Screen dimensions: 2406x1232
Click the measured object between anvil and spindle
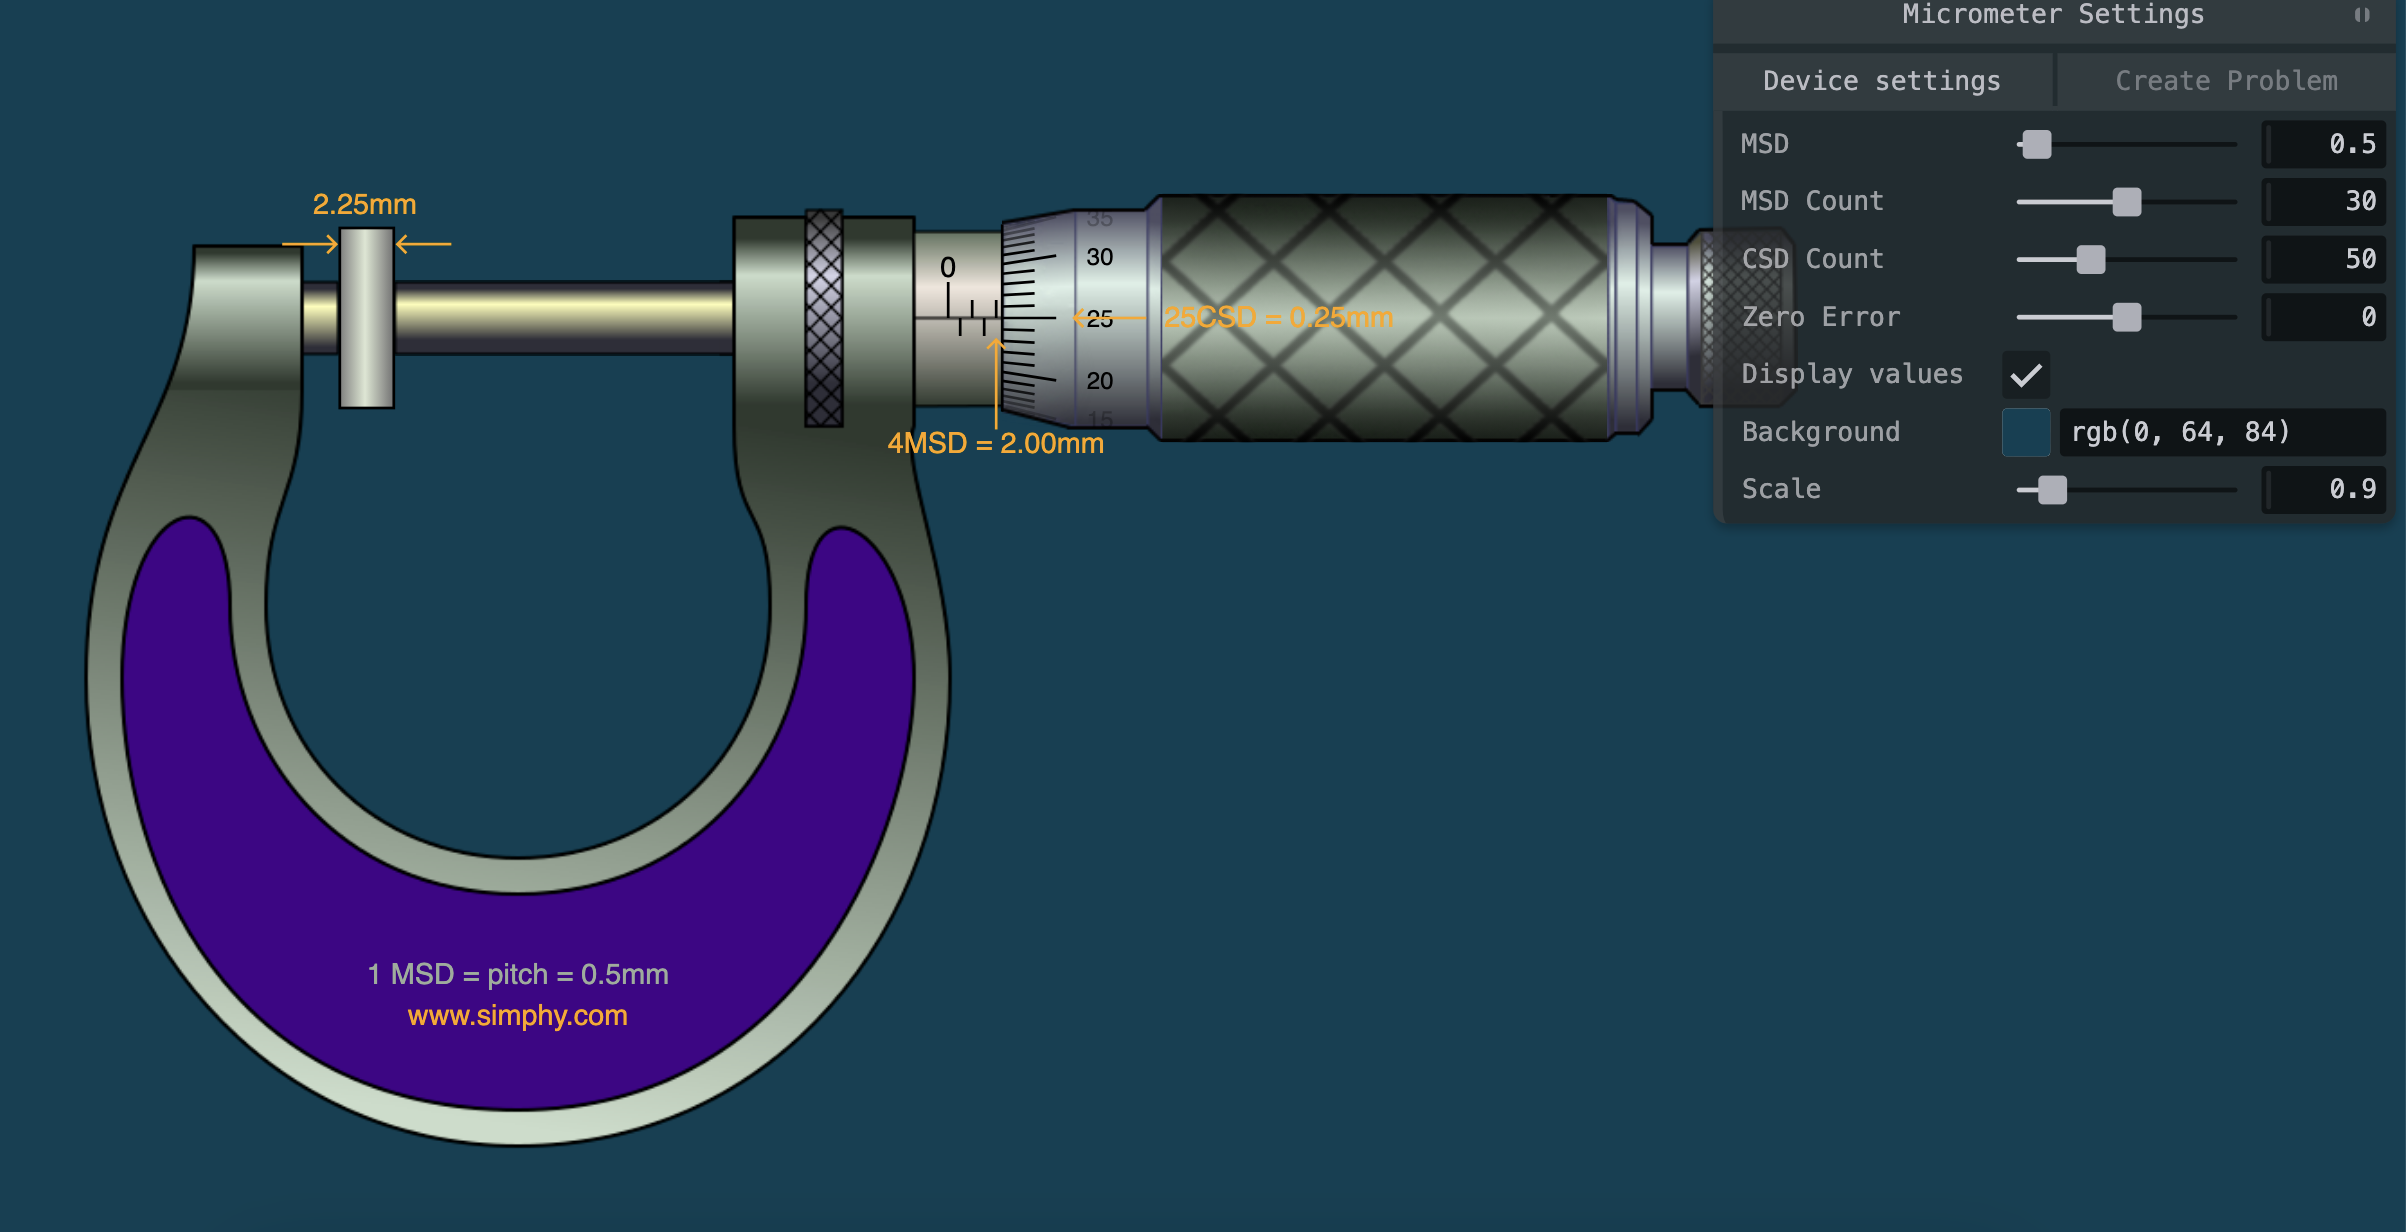[367, 318]
